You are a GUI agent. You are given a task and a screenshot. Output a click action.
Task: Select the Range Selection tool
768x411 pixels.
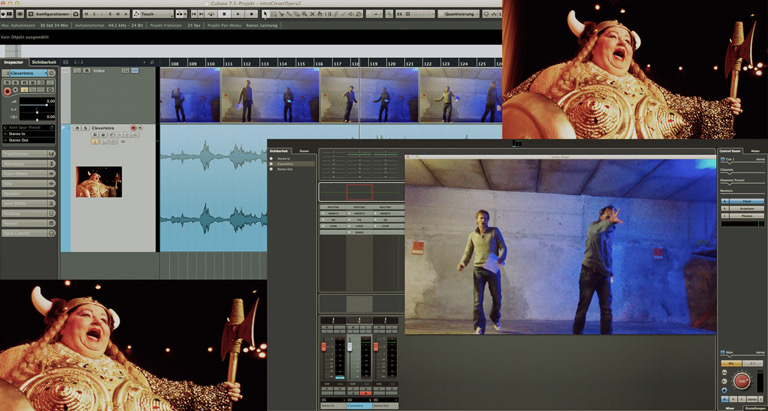click(x=273, y=14)
